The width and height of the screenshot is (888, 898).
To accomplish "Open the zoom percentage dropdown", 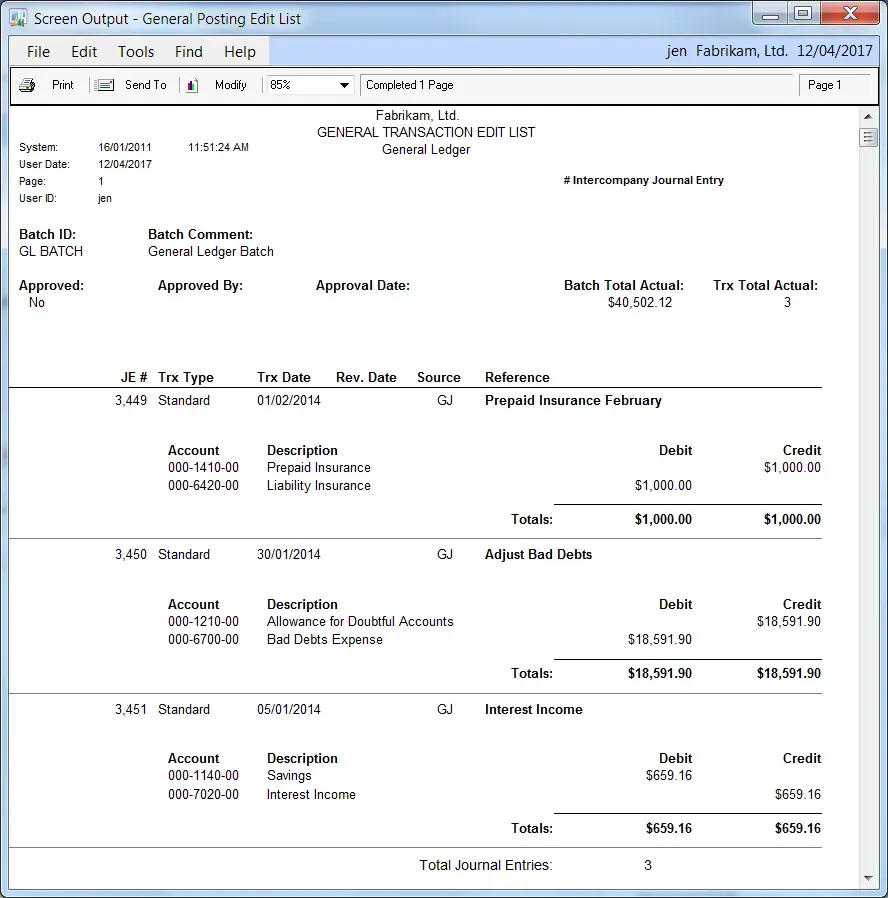I will point(344,85).
